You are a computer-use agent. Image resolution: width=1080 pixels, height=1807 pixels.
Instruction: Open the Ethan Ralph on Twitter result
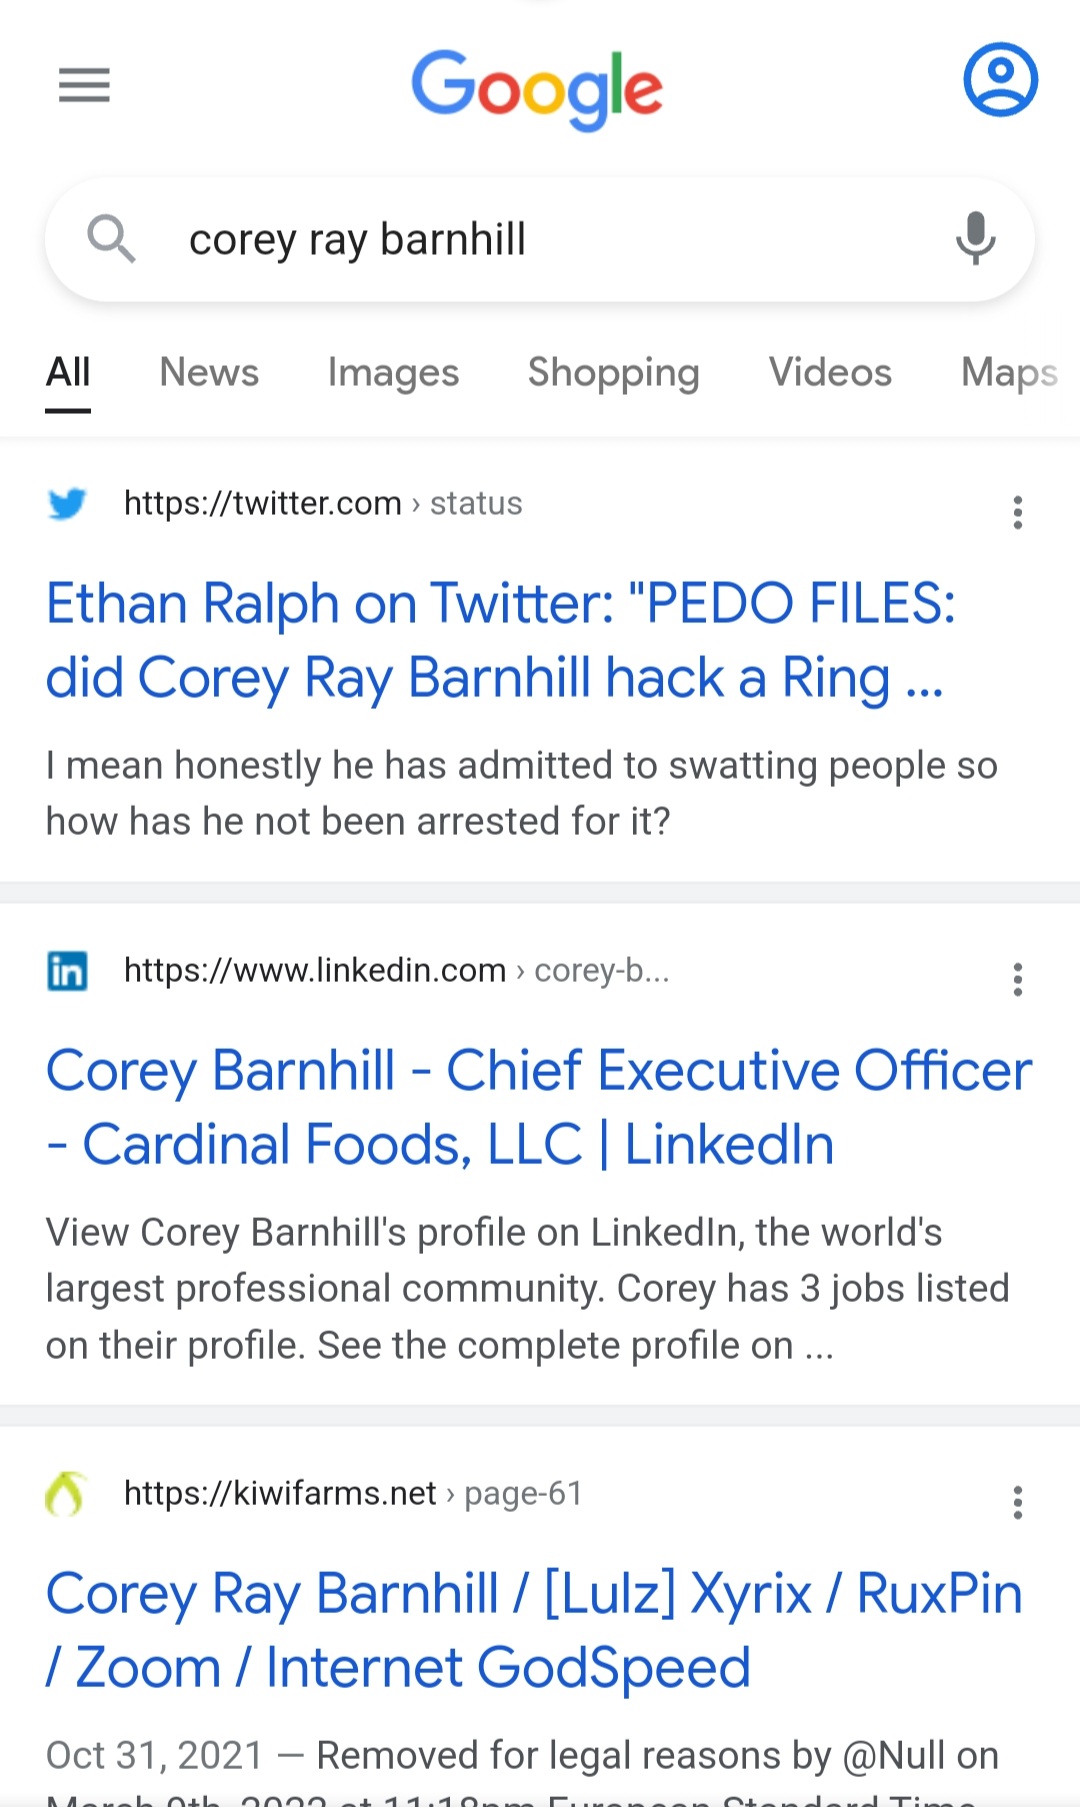(500, 640)
